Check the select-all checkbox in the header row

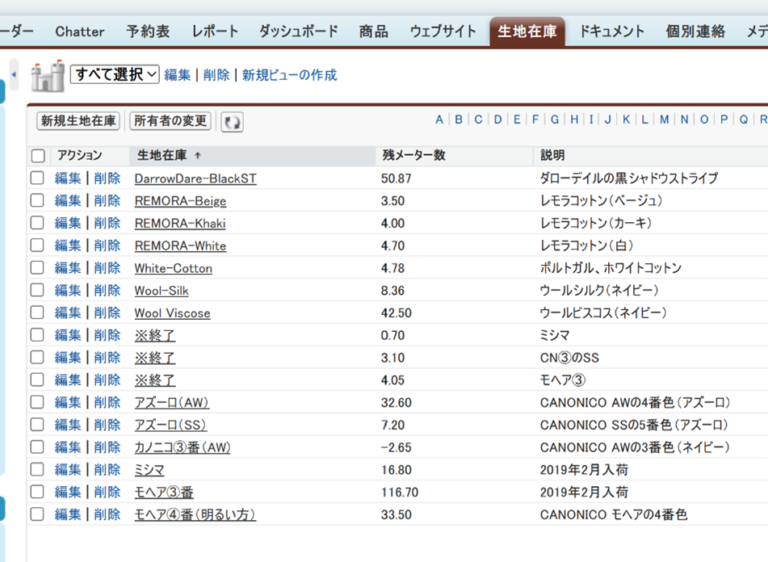click(x=38, y=156)
